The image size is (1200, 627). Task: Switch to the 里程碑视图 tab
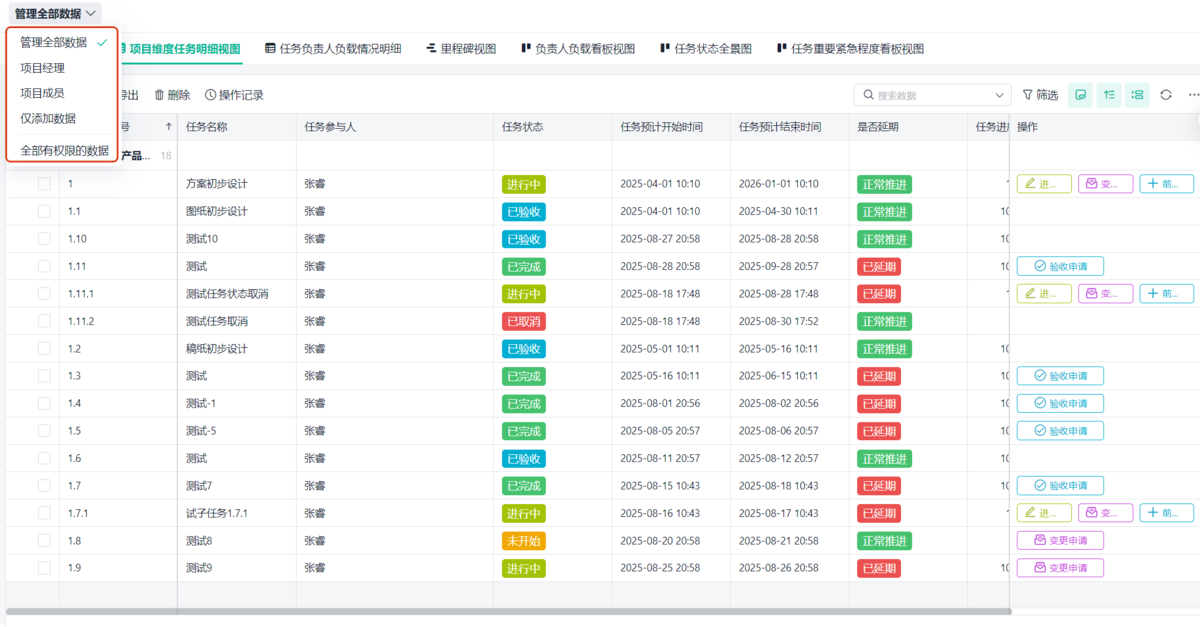(x=461, y=48)
